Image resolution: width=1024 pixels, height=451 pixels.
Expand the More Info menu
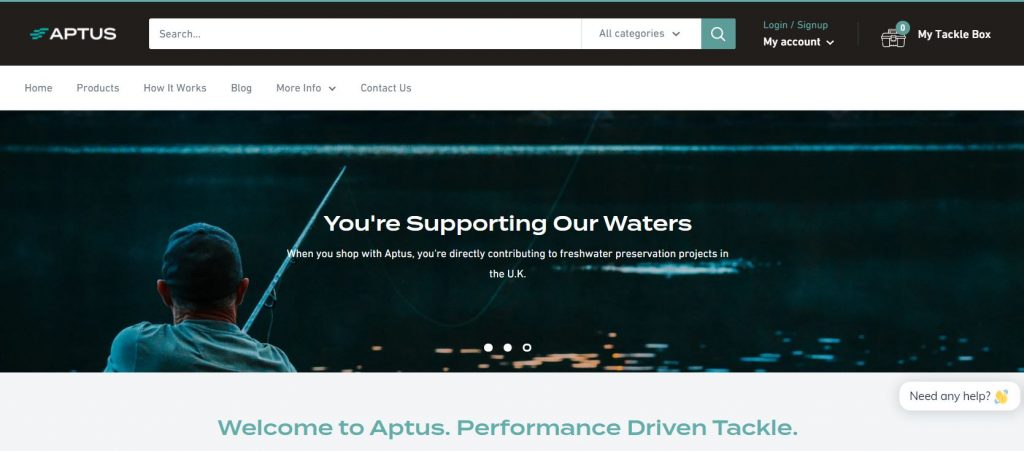pyautogui.click(x=306, y=88)
